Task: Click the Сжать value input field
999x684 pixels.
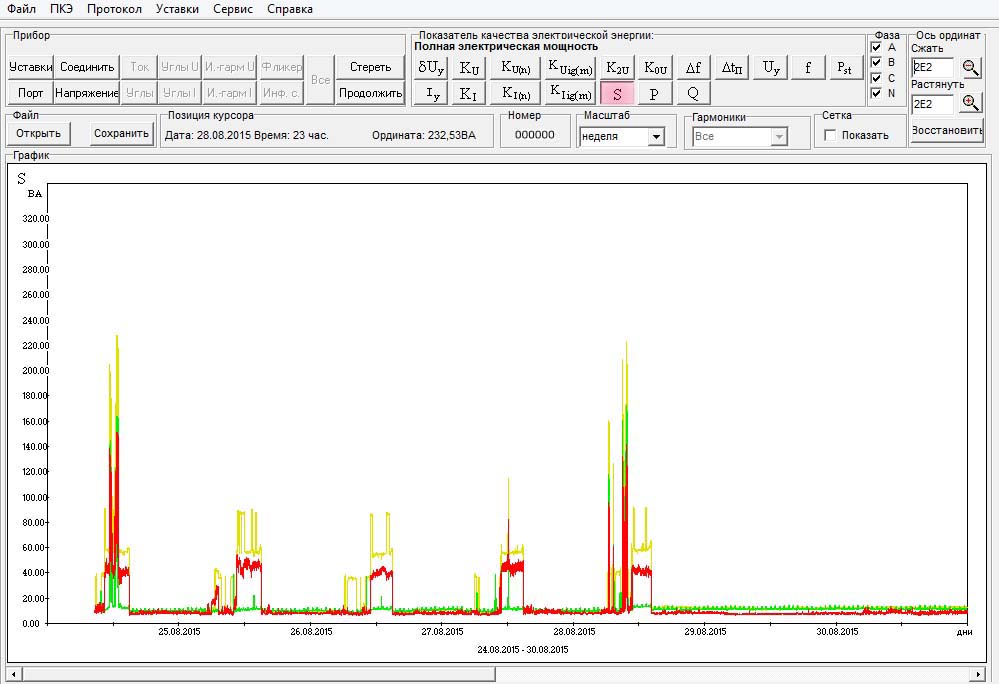Action: point(933,68)
